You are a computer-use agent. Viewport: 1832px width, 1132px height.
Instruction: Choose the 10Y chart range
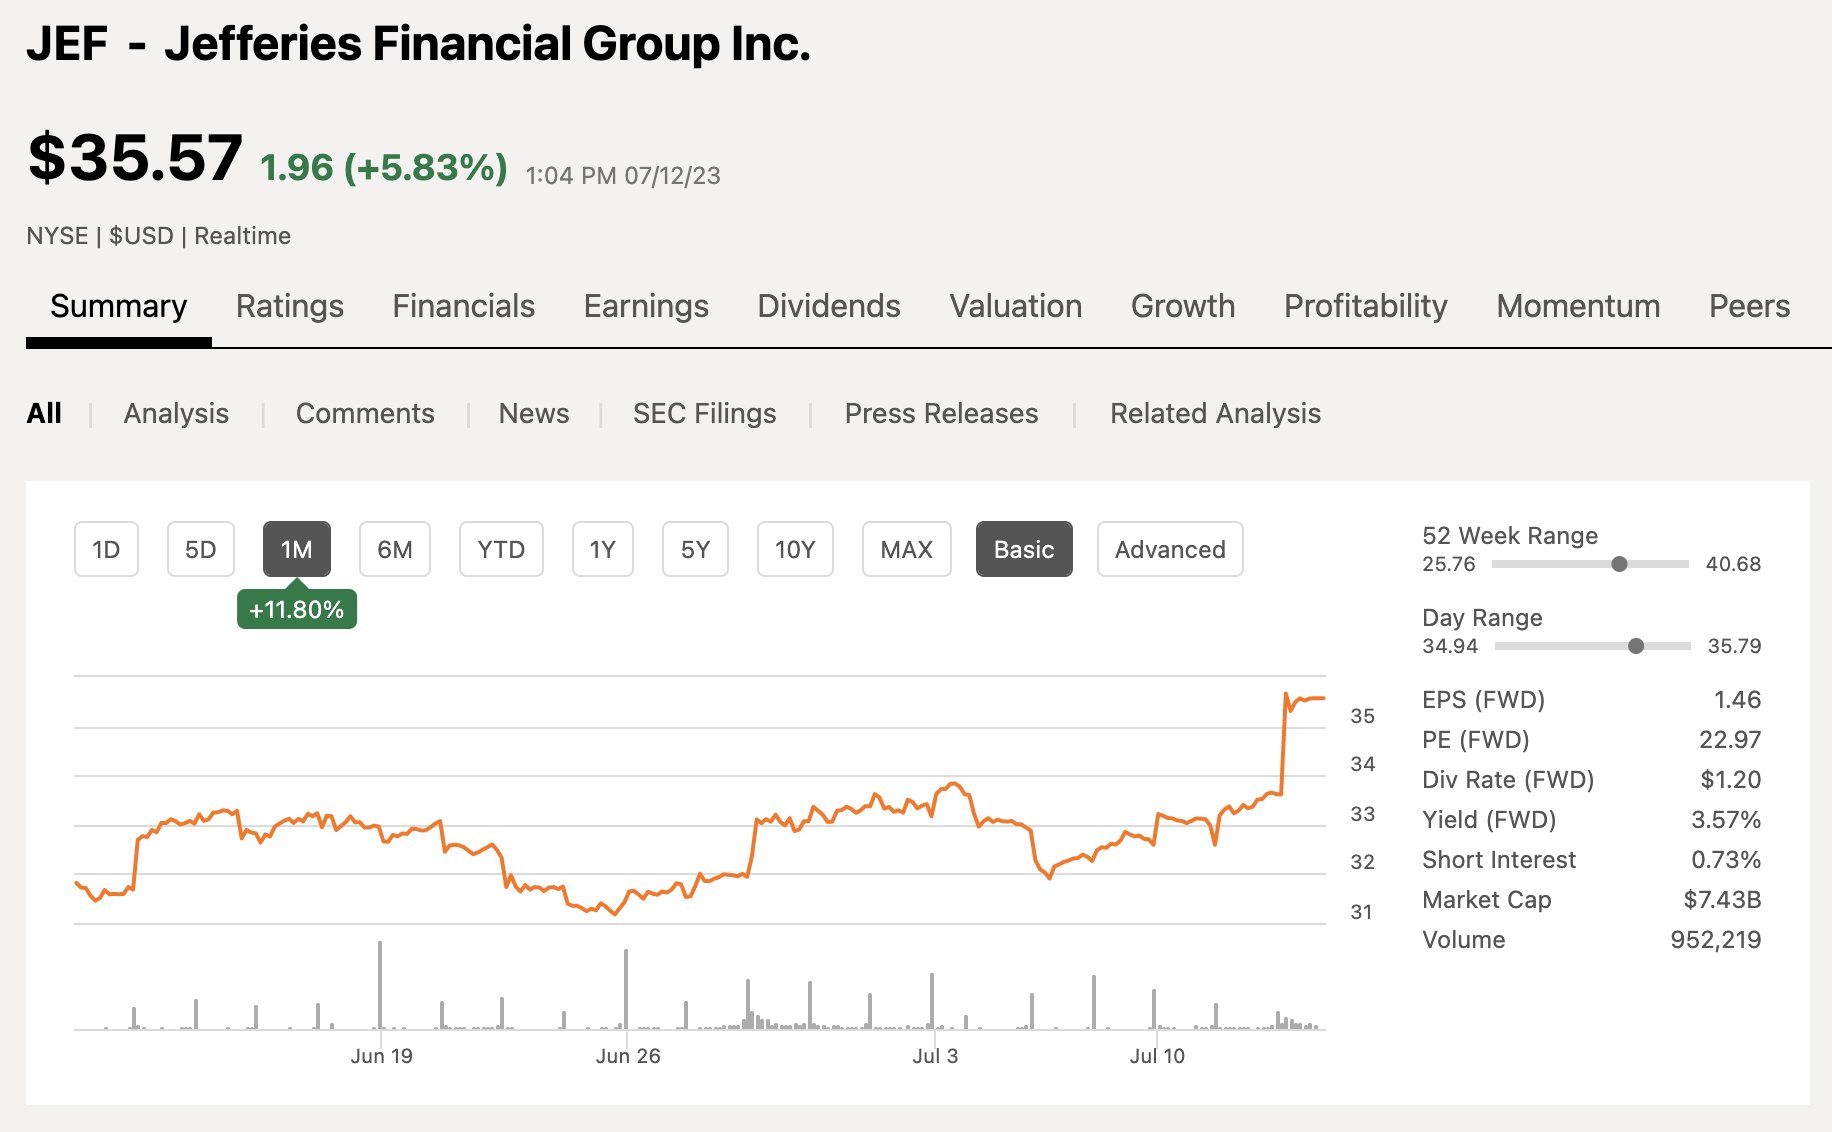[x=794, y=549]
